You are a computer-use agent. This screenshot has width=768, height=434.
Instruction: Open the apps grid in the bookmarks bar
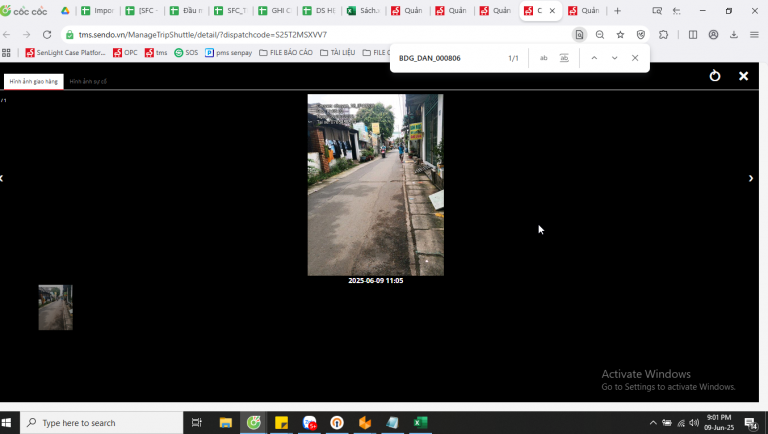pos(6,52)
